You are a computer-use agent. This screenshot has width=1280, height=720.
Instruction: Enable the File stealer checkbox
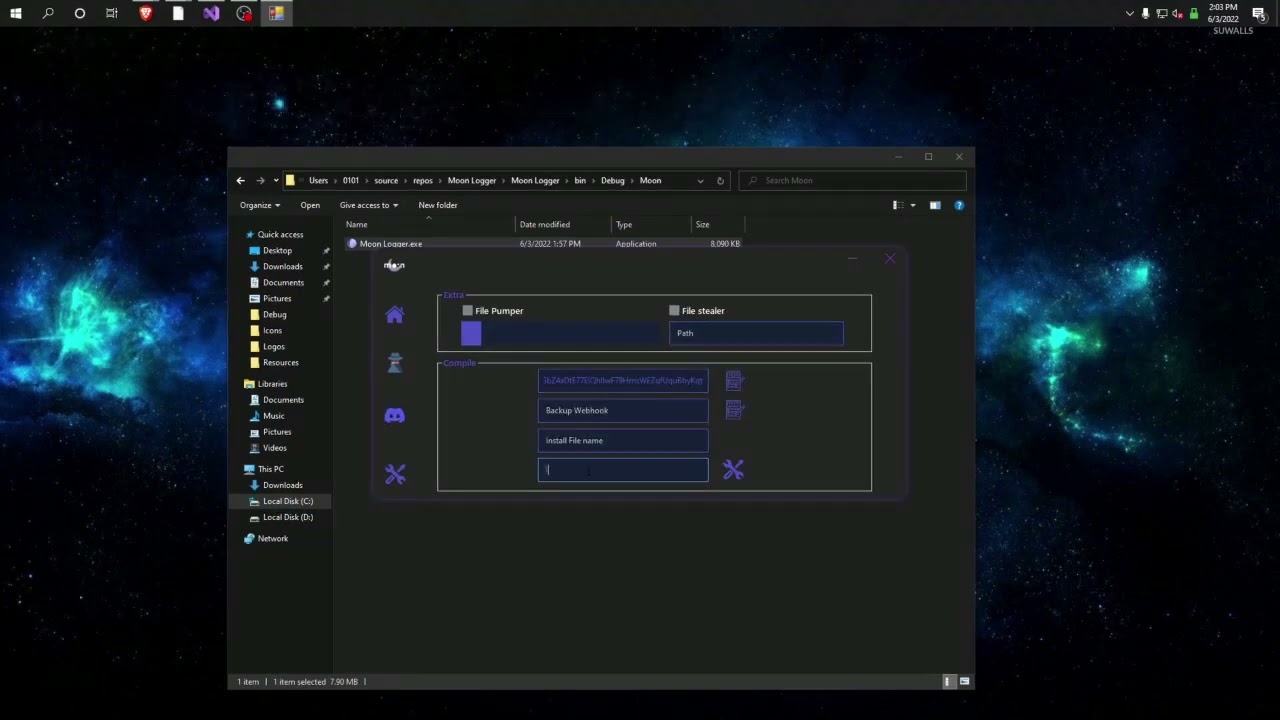[674, 311]
